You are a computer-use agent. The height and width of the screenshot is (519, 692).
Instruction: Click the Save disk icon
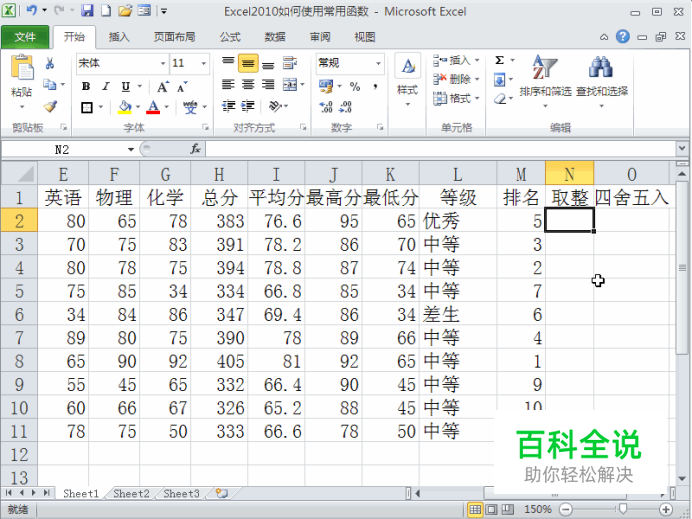click(x=87, y=10)
